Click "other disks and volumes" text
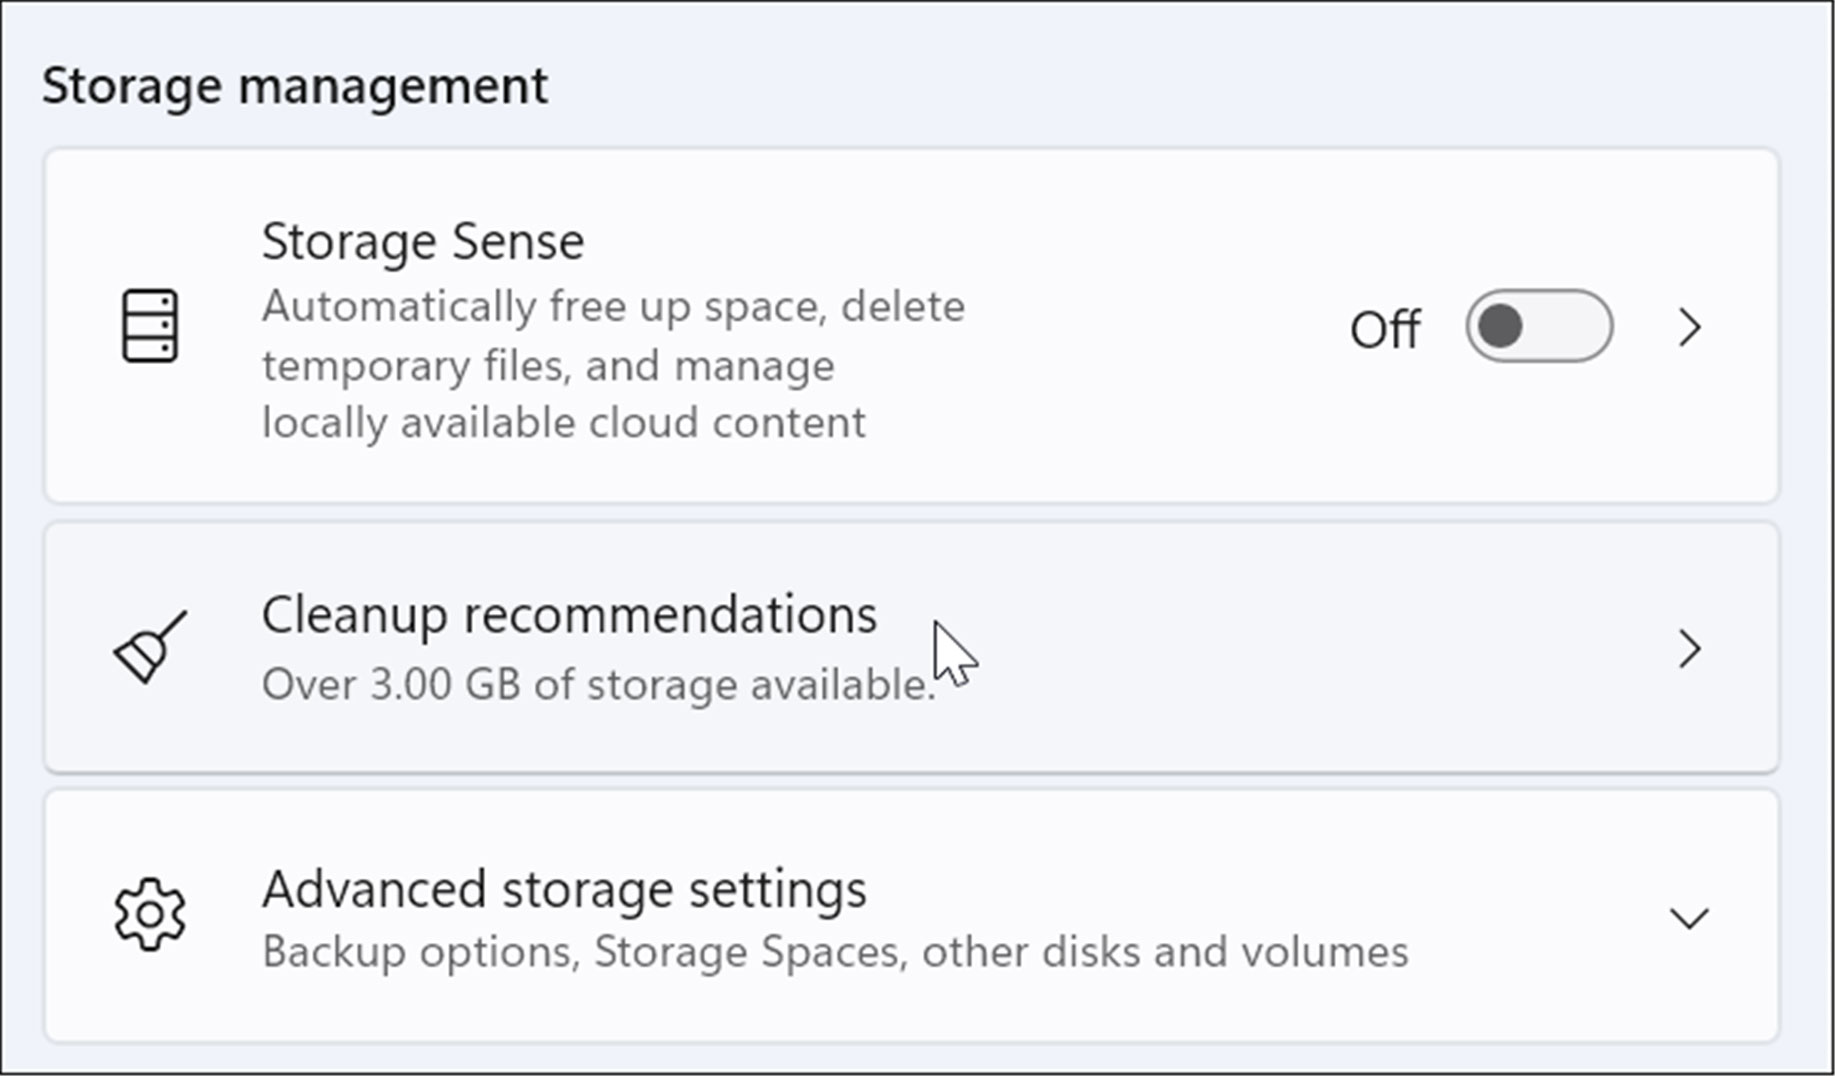The width and height of the screenshot is (1835, 1076). click(x=1164, y=952)
